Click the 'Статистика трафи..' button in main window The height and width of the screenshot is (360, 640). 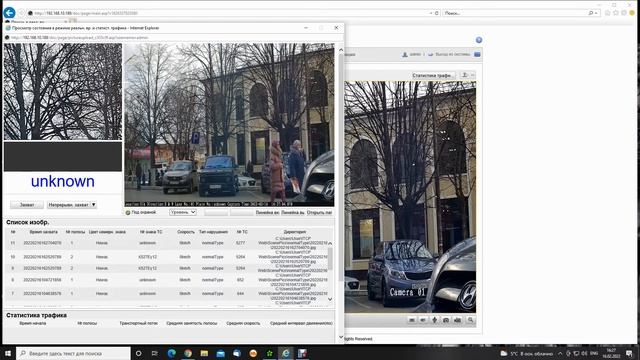point(432,76)
